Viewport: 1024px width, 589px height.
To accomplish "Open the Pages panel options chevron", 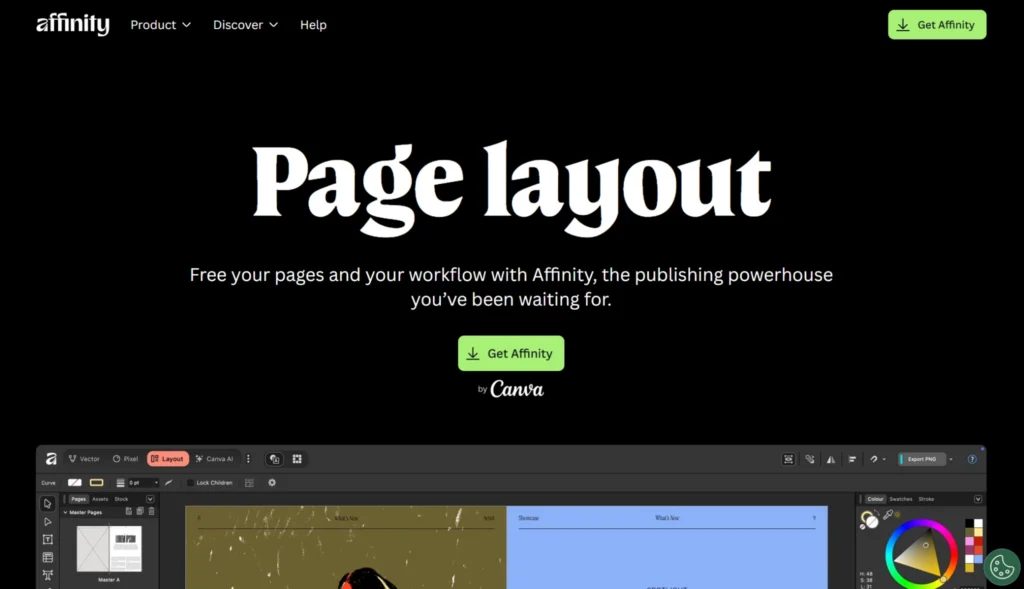I will [150, 499].
